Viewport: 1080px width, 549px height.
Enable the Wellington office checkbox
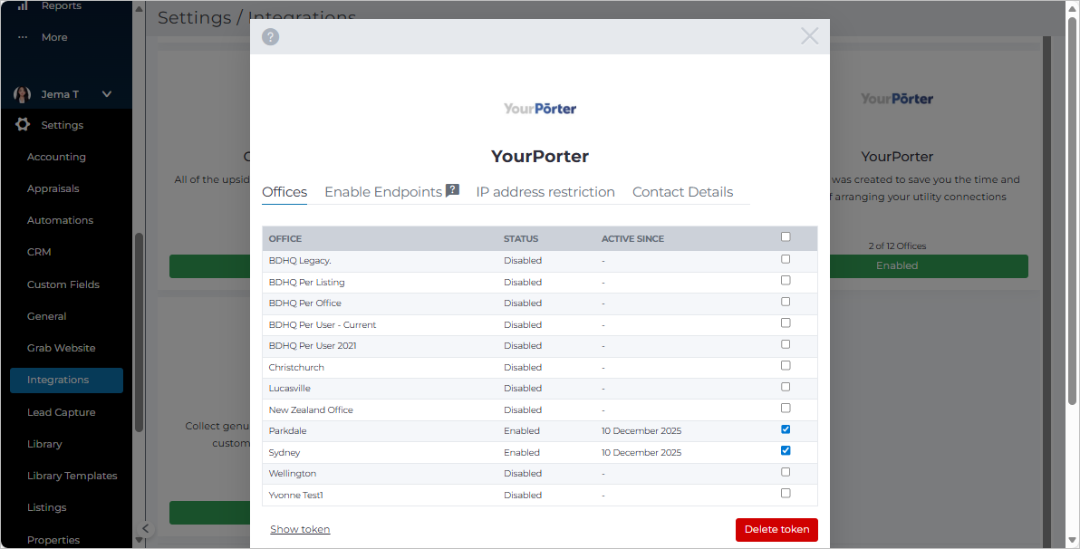click(x=786, y=473)
